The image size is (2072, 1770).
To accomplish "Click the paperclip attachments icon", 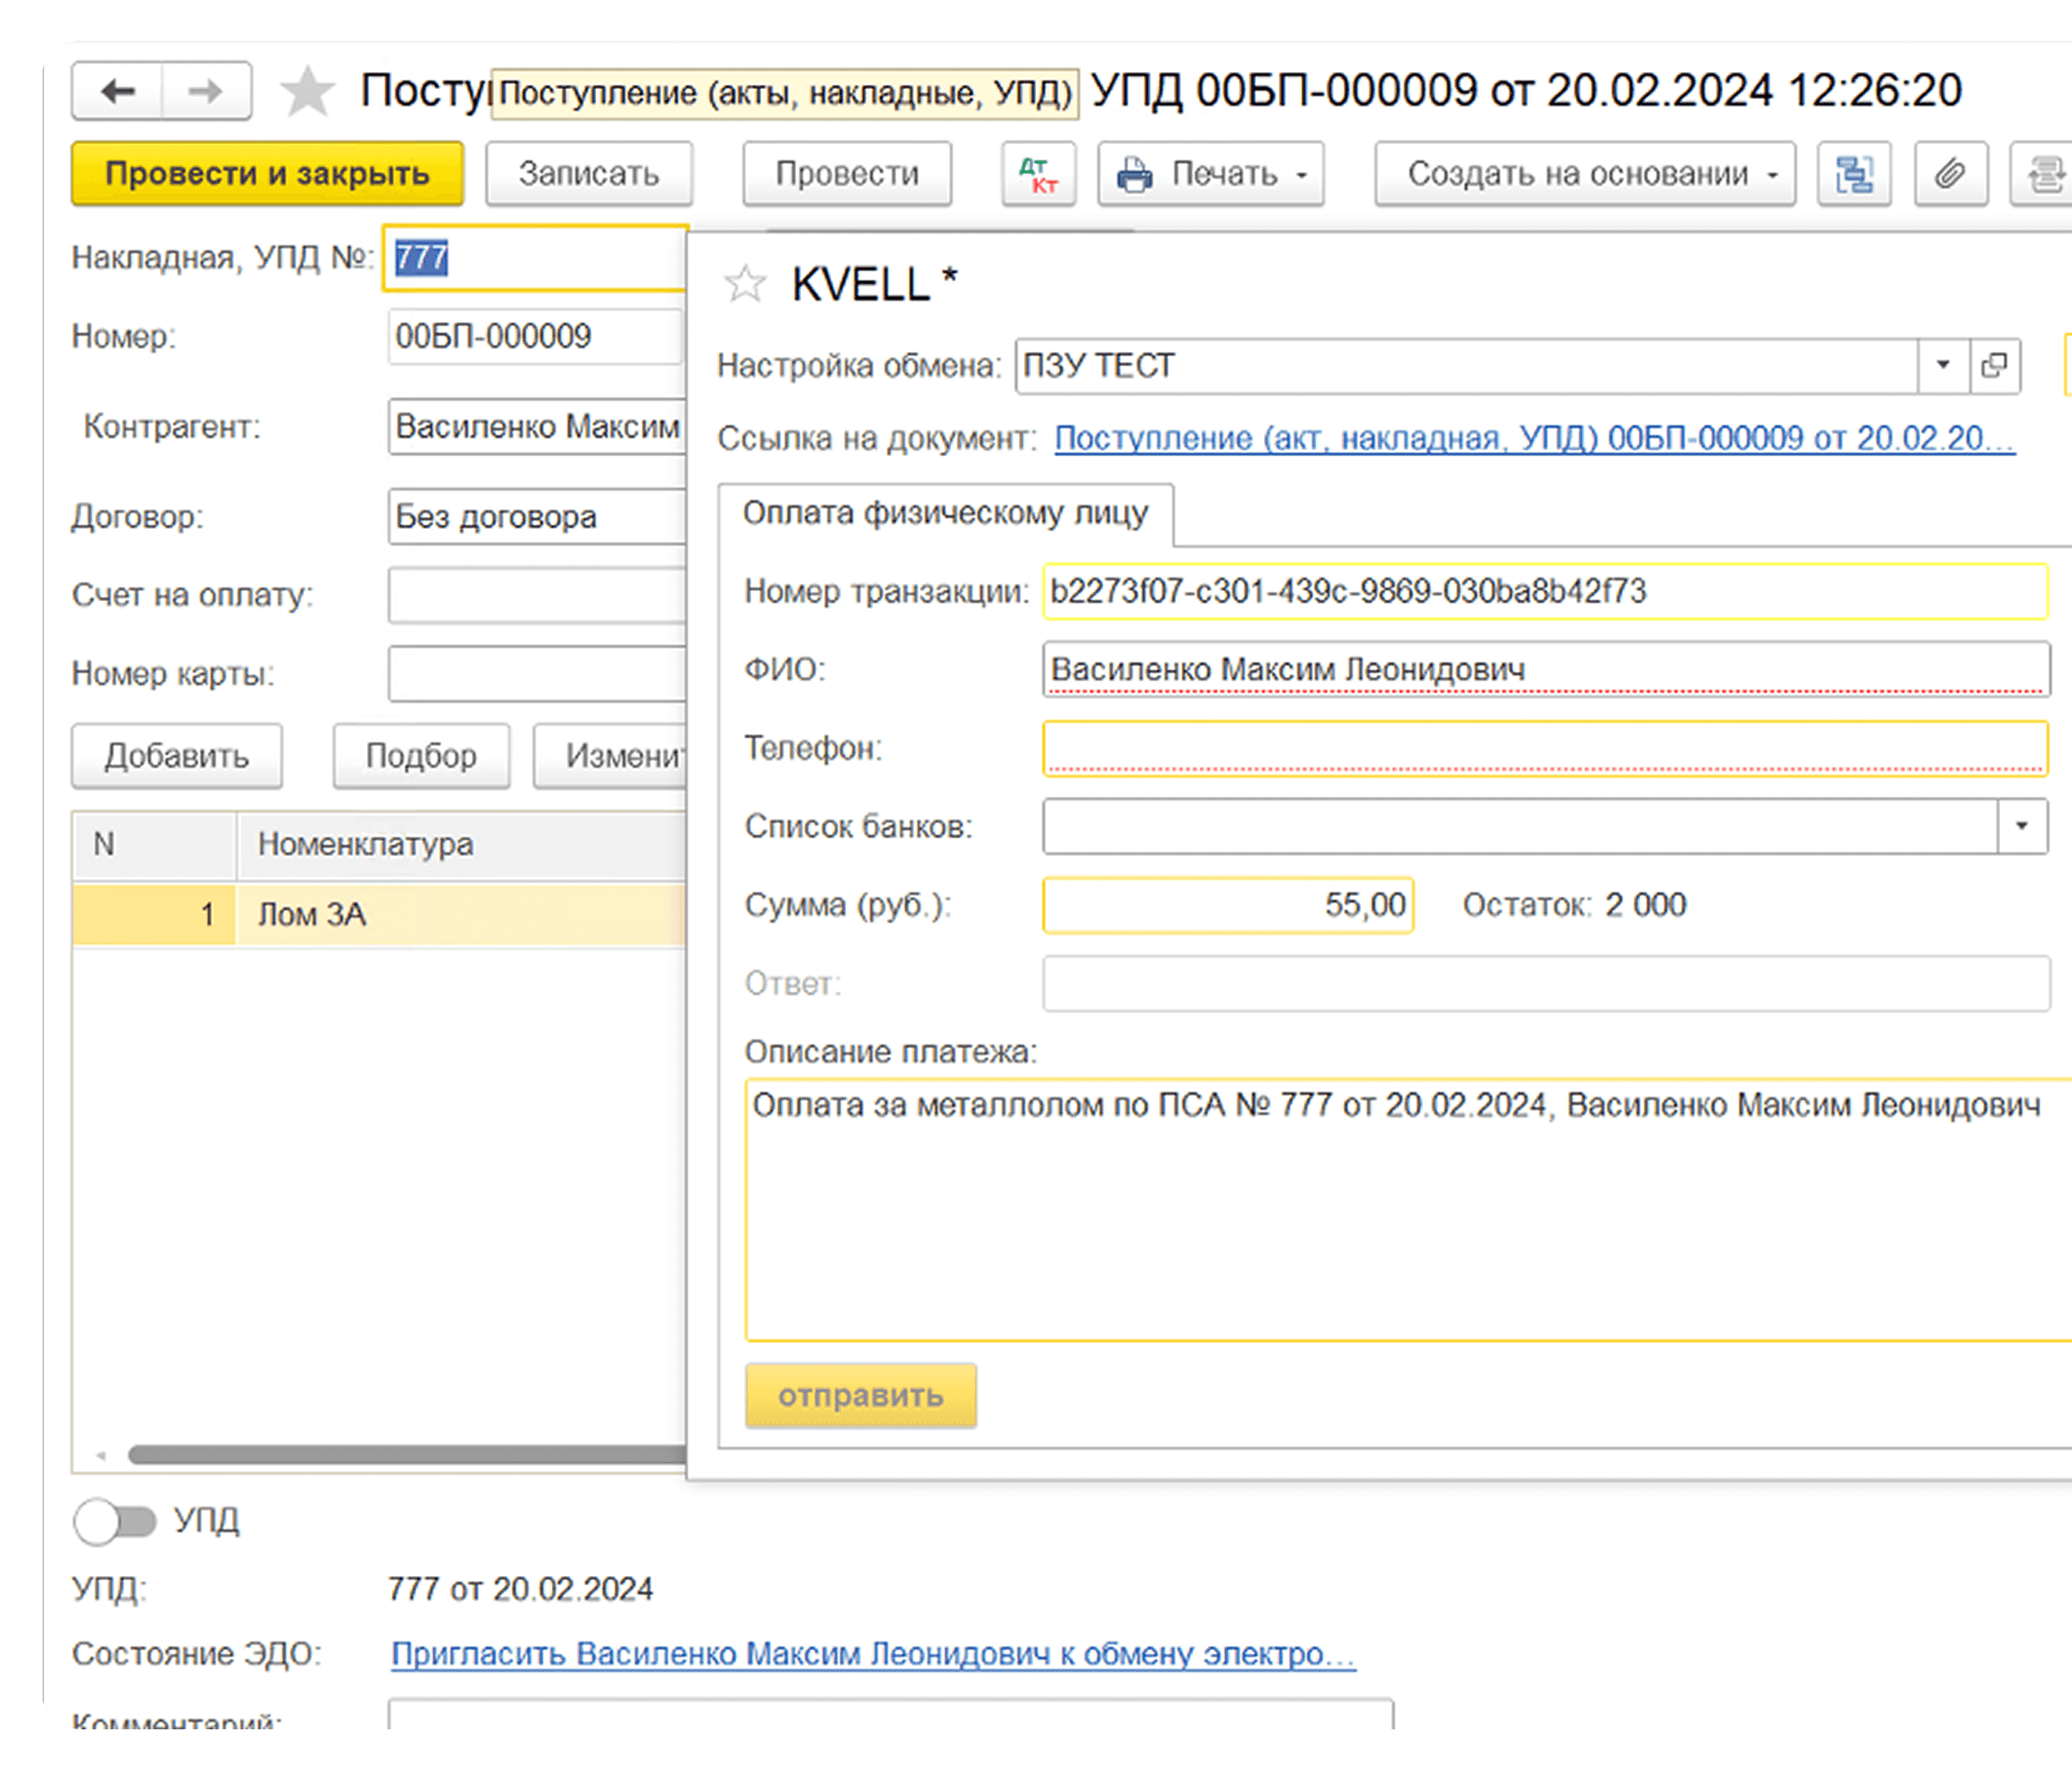I will 1950,174.
